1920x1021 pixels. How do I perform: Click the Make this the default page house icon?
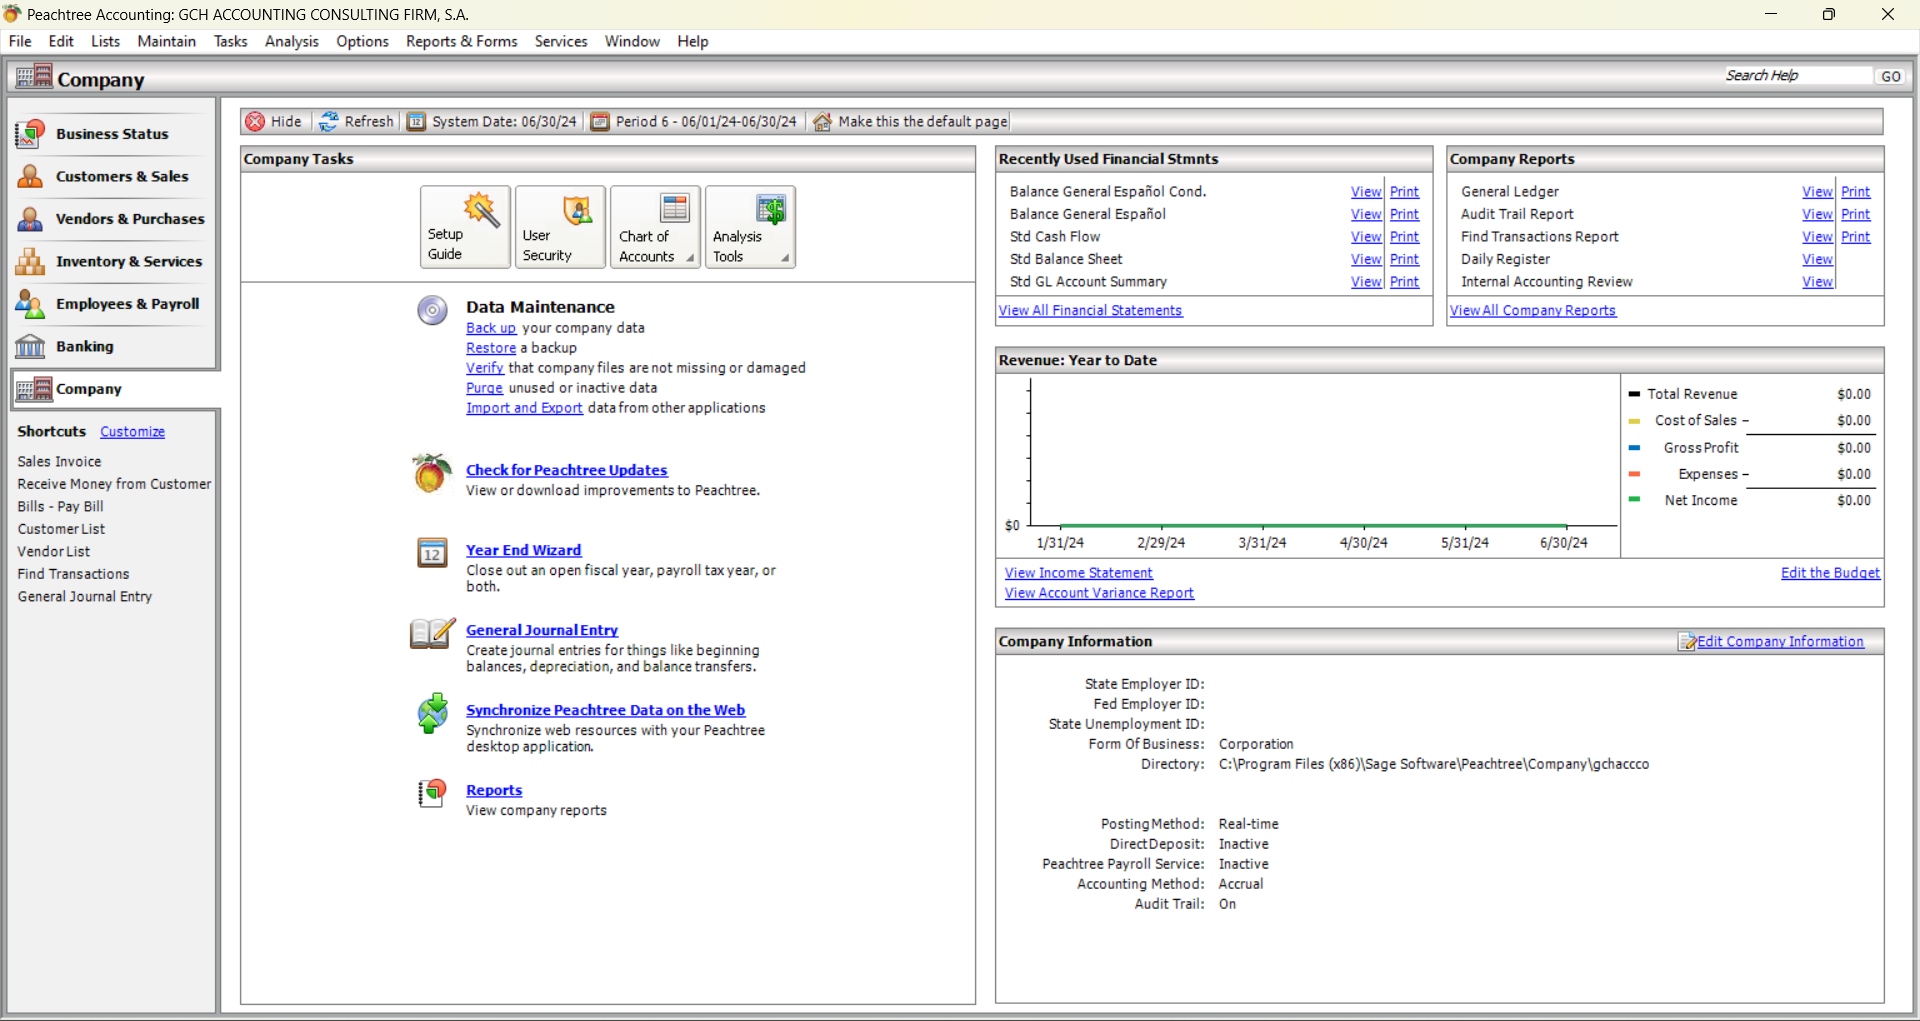(822, 121)
